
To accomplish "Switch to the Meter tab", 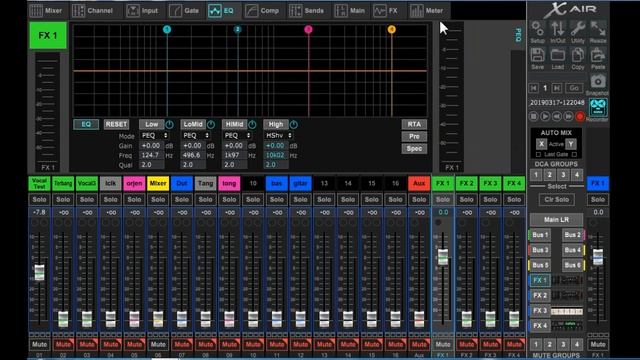I will [x=427, y=11].
